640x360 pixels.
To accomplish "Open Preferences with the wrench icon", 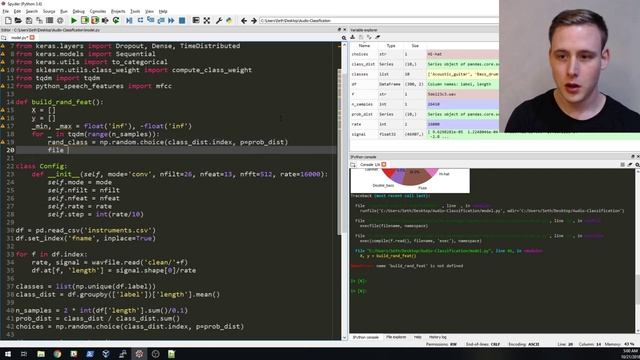I will point(219,20).
